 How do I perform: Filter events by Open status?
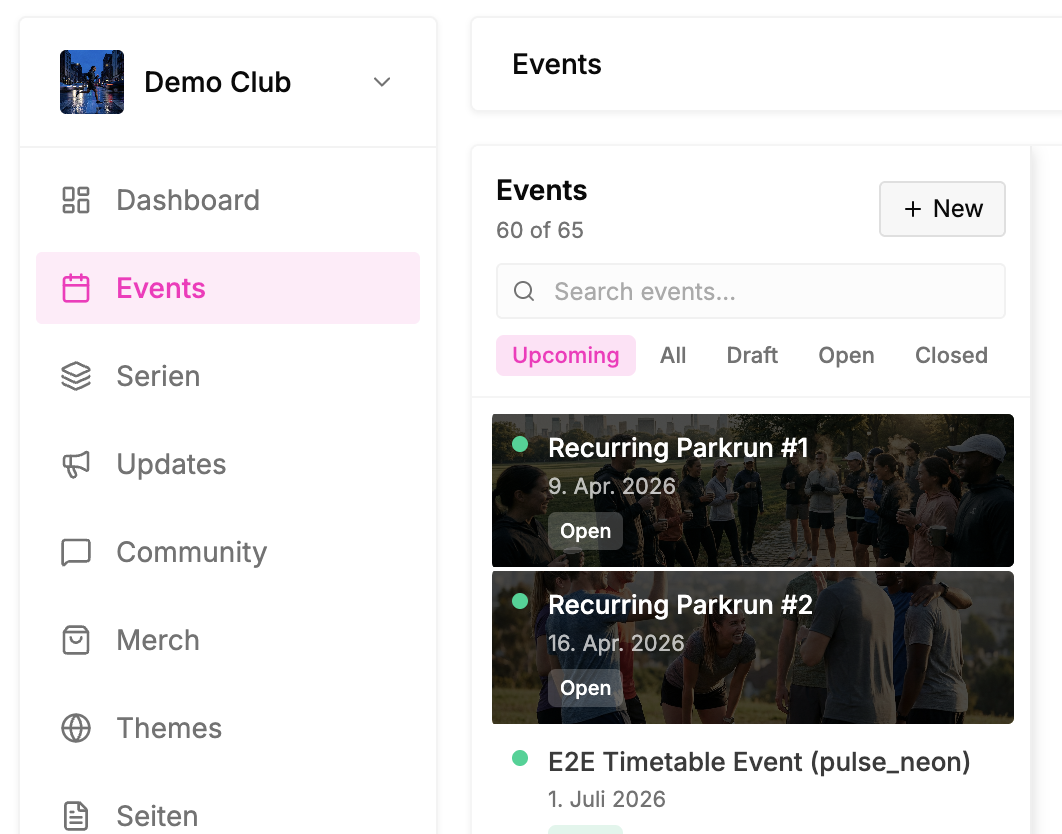[x=846, y=356]
